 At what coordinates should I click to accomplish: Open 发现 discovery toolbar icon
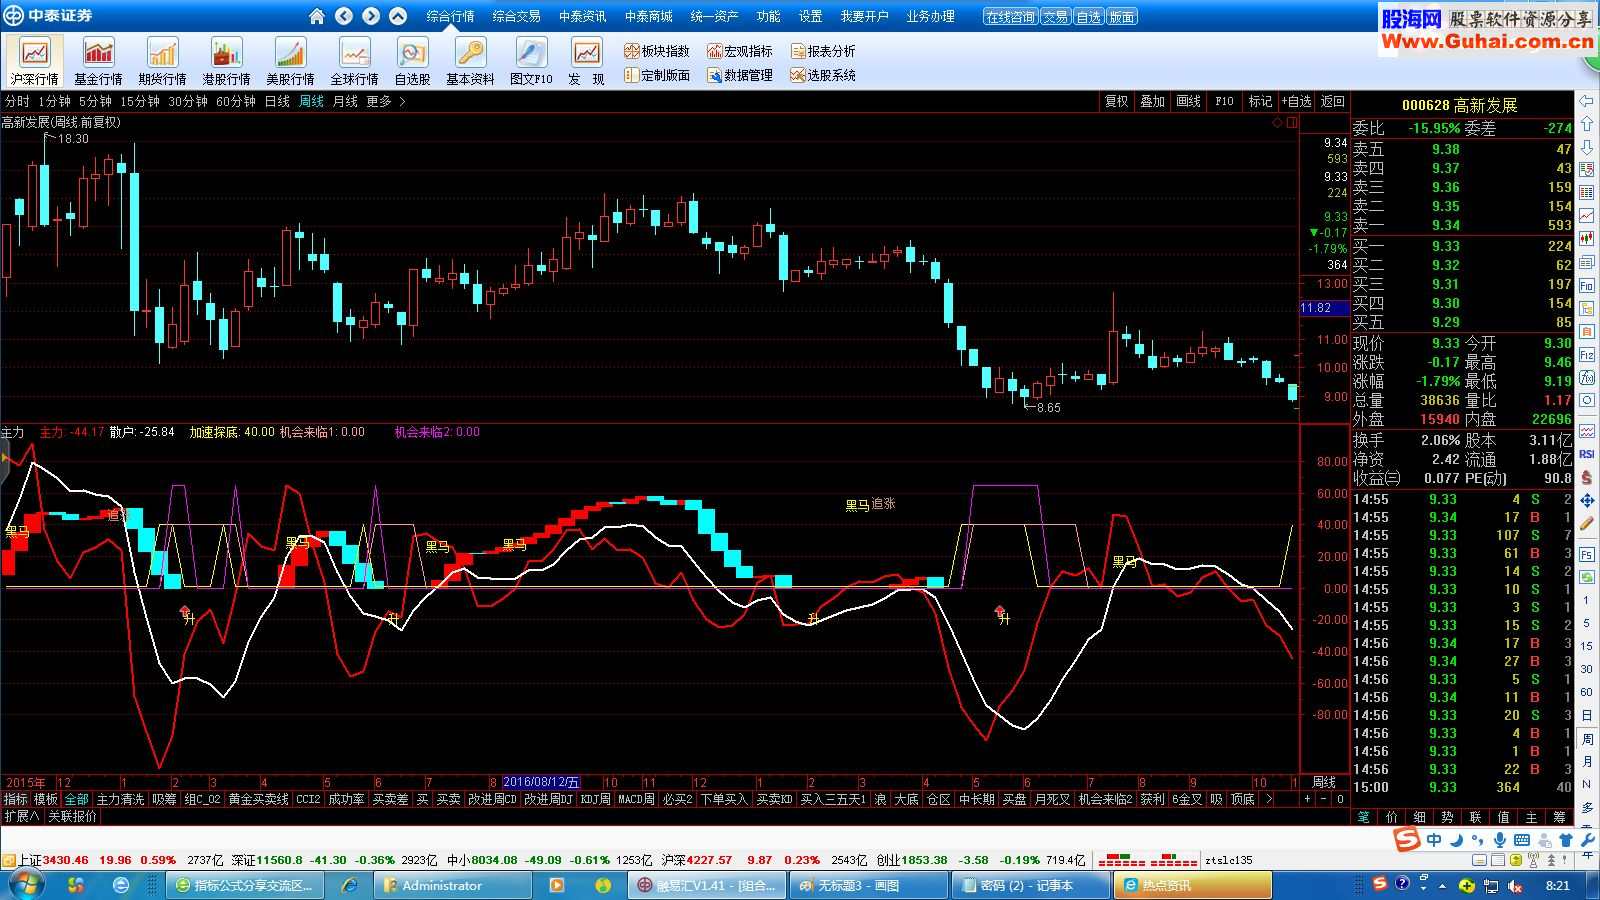[586, 61]
